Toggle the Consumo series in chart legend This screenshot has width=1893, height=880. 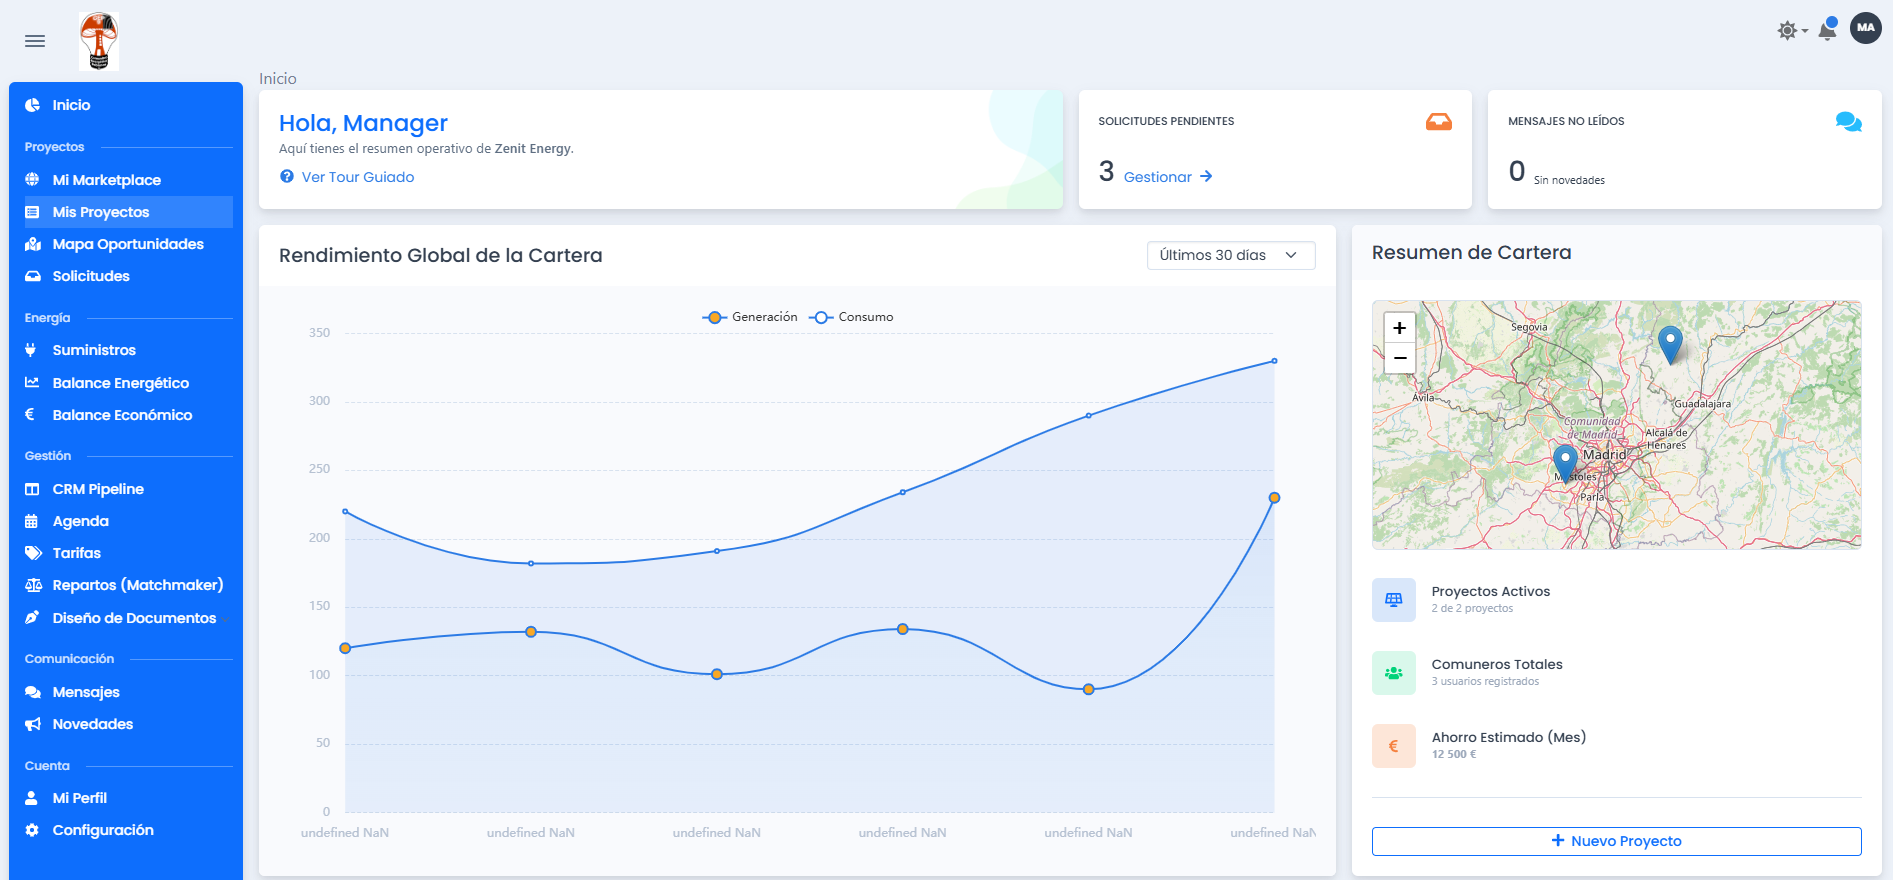click(852, 317)
